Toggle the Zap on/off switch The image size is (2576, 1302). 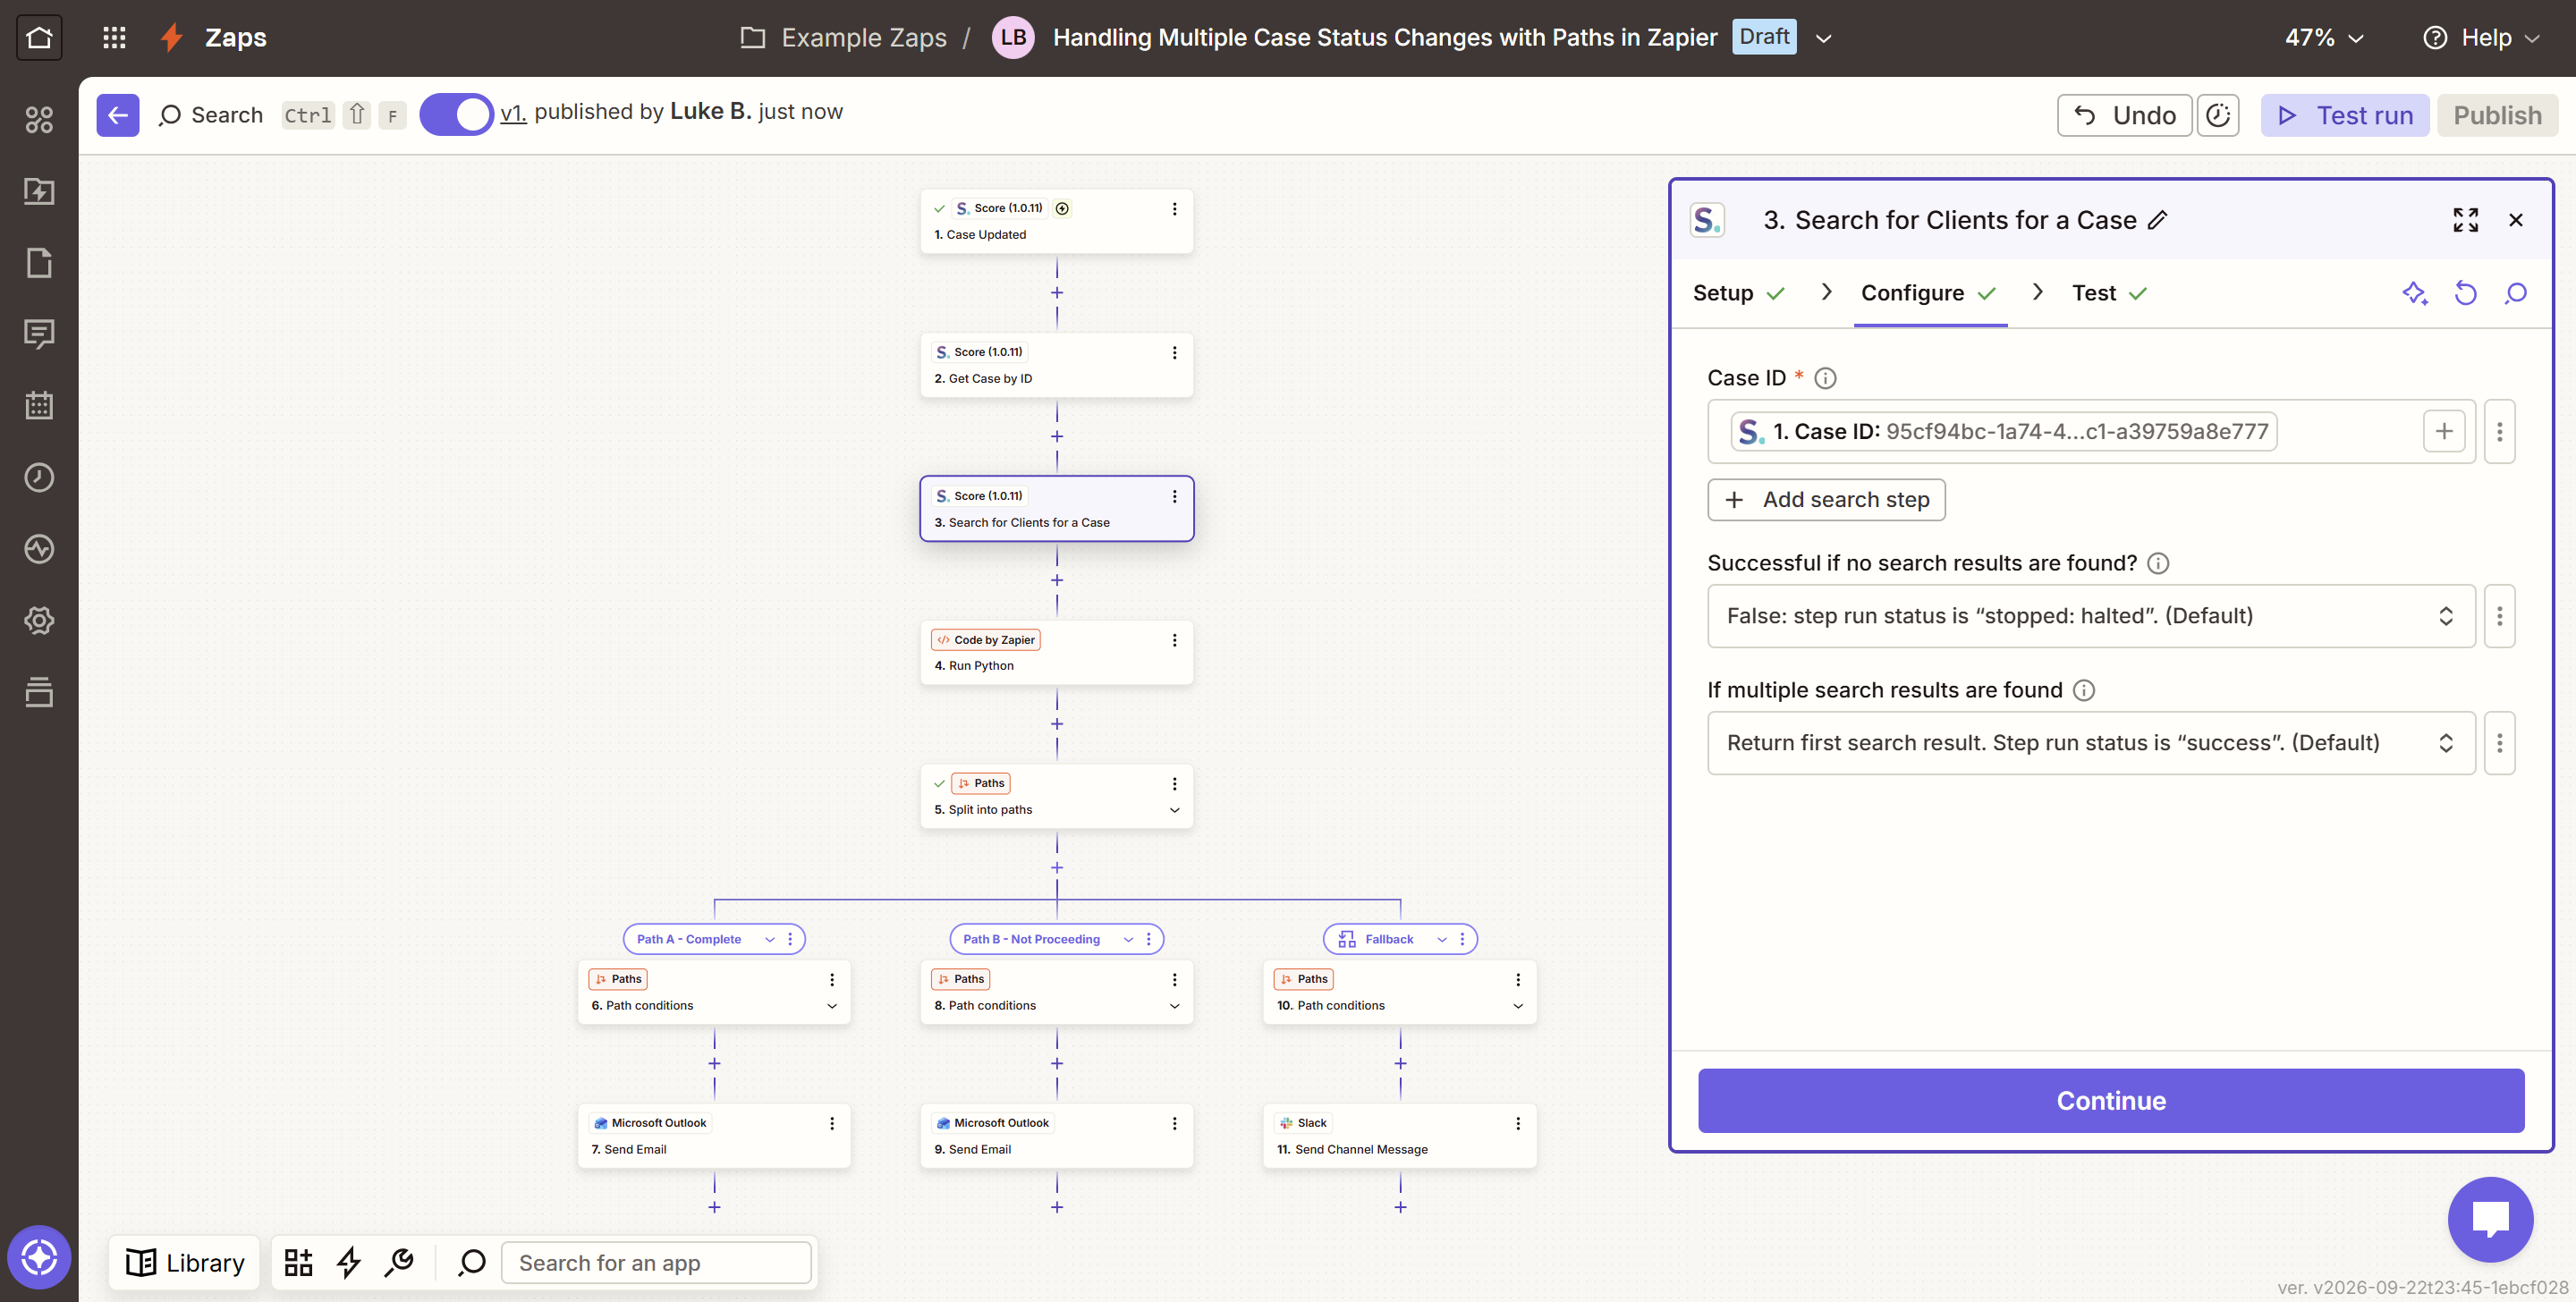457,115
